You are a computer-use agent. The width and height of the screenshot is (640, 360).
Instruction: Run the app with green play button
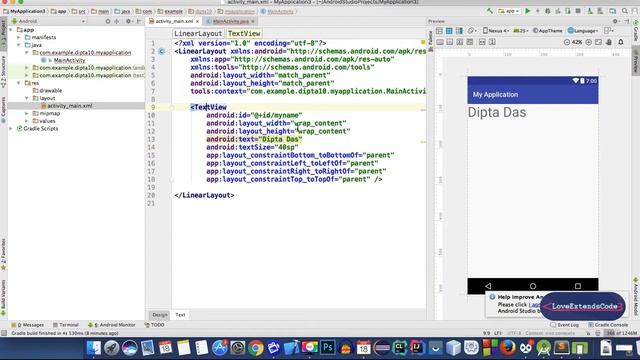pyautogui.click(x=527, y=11)
